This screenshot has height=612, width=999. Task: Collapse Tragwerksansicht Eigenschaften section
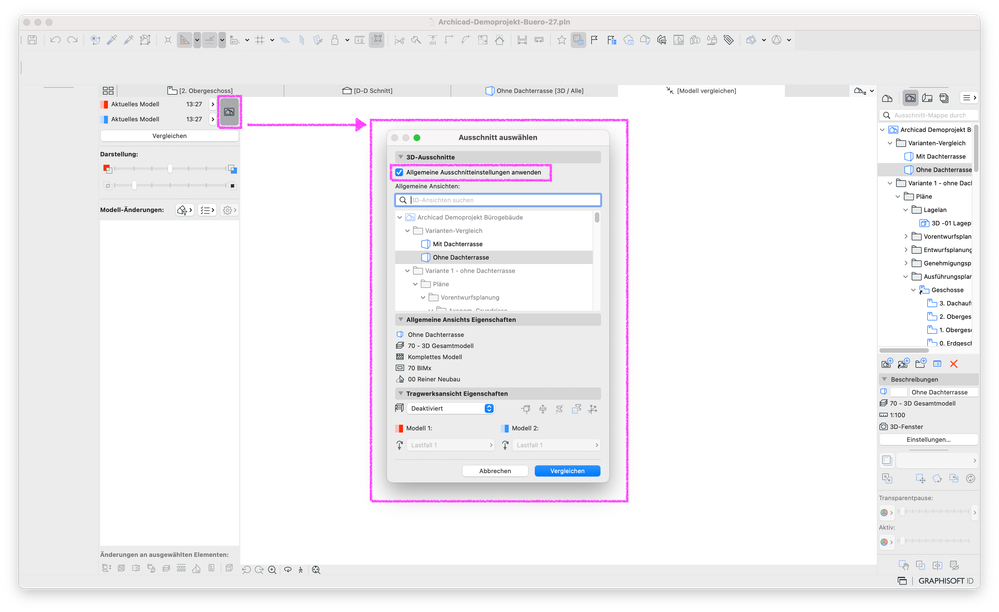401,394
